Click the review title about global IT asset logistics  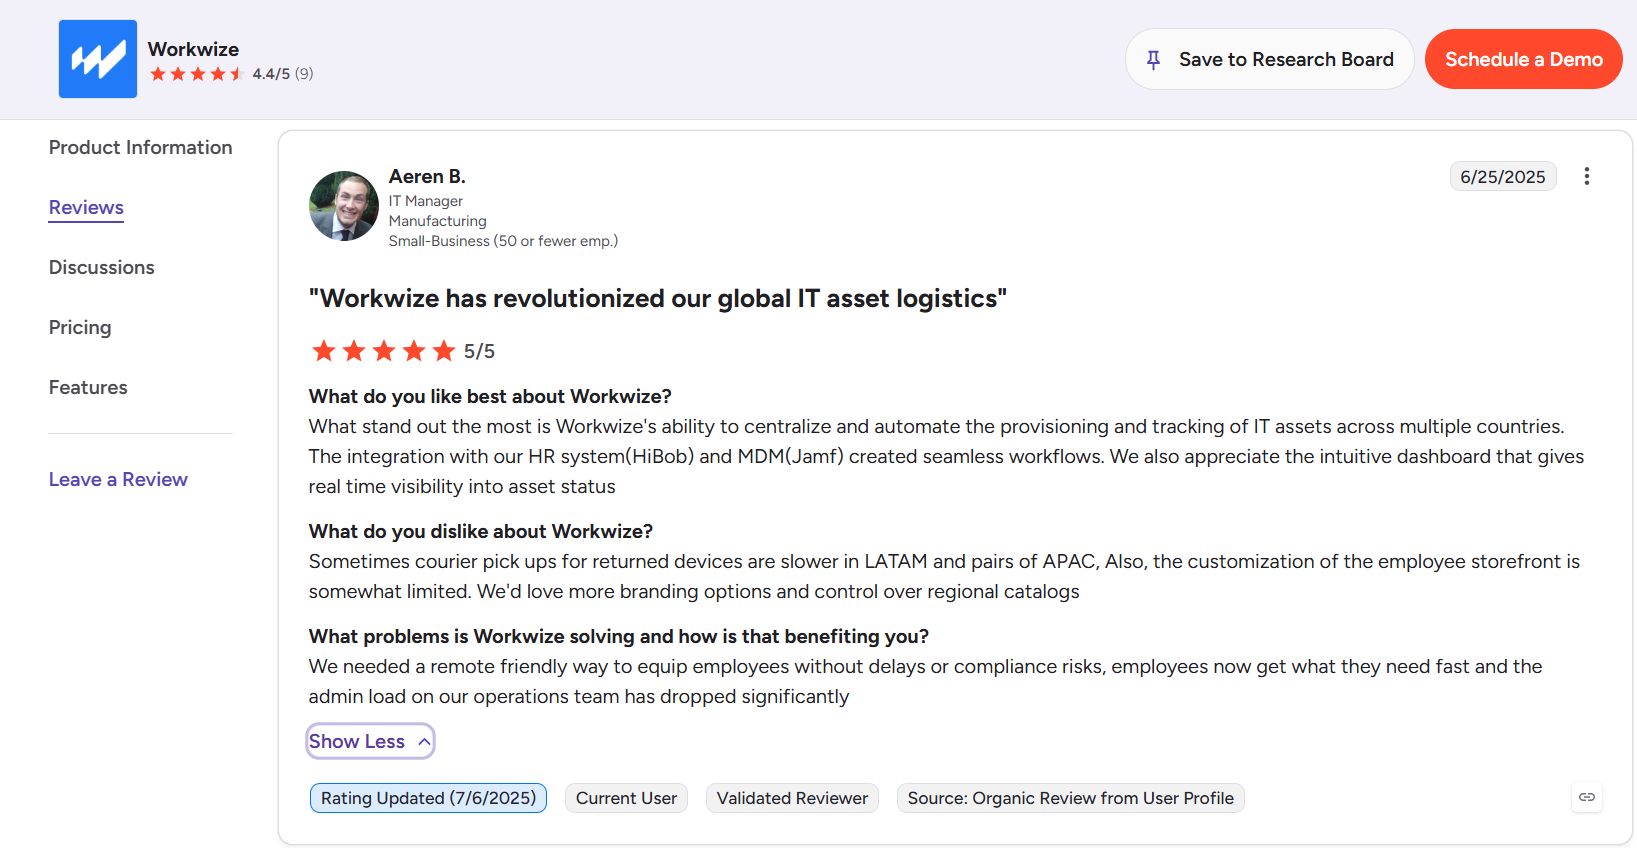657,298
